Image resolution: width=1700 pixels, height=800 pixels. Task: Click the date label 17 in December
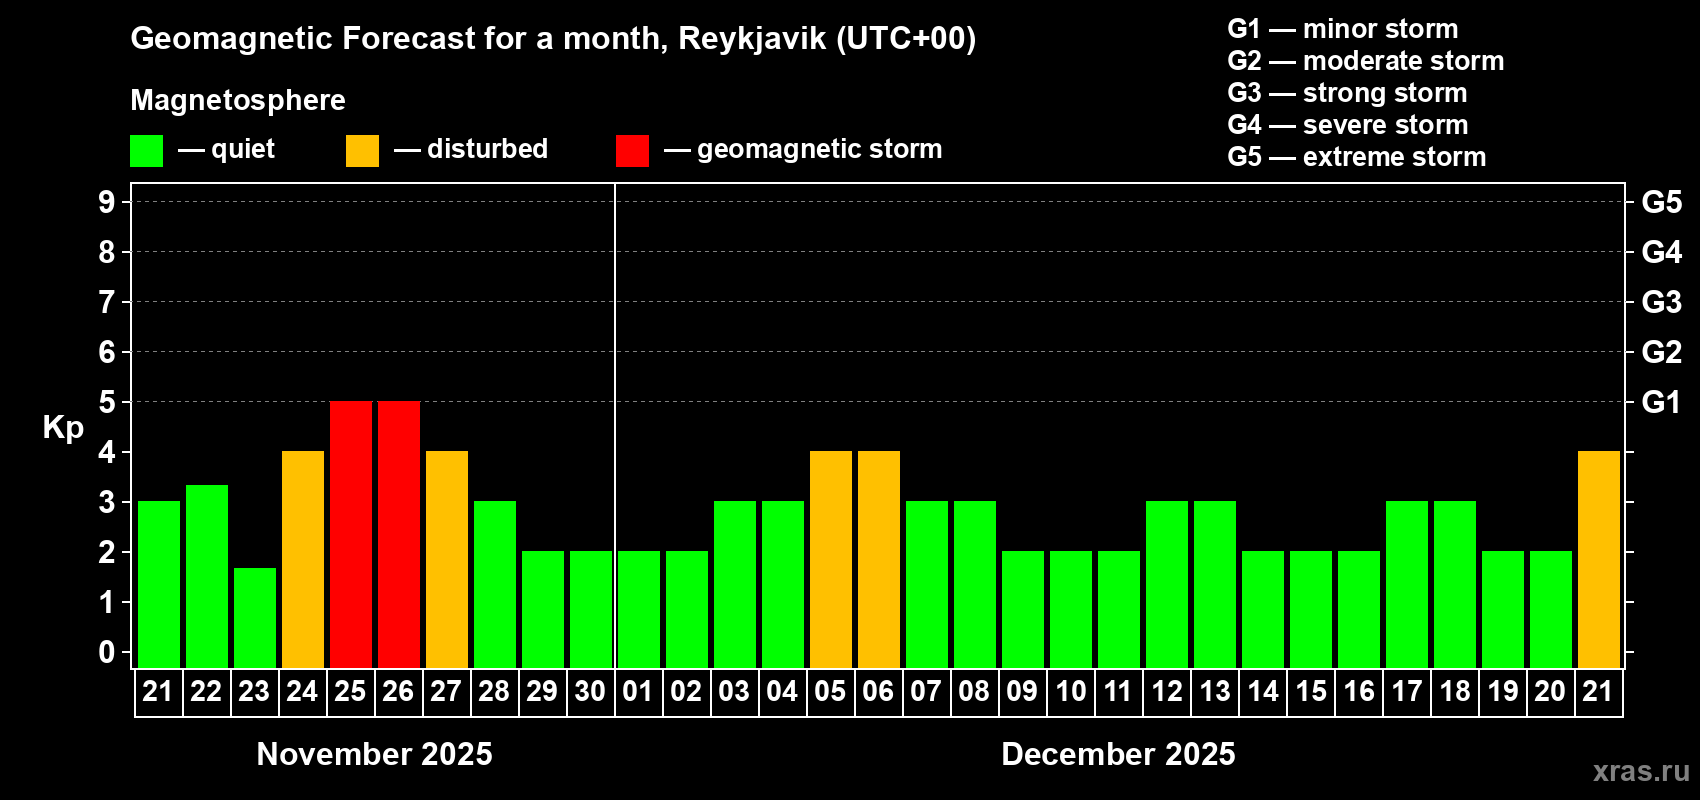click(x=1406, y=692)
